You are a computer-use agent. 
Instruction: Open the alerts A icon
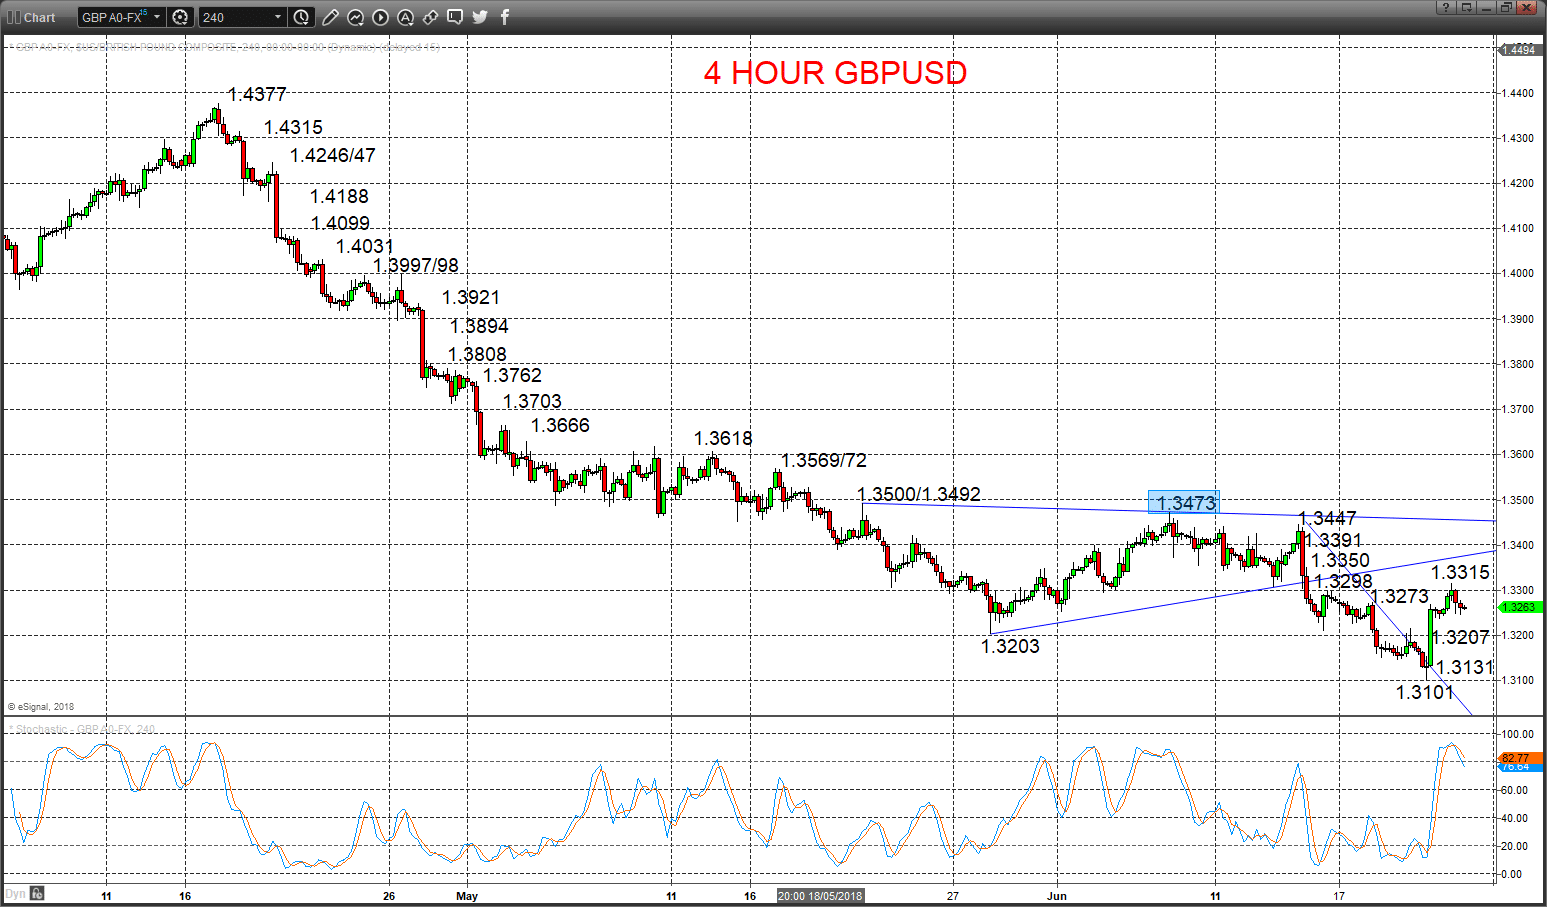tap(406, 17)
